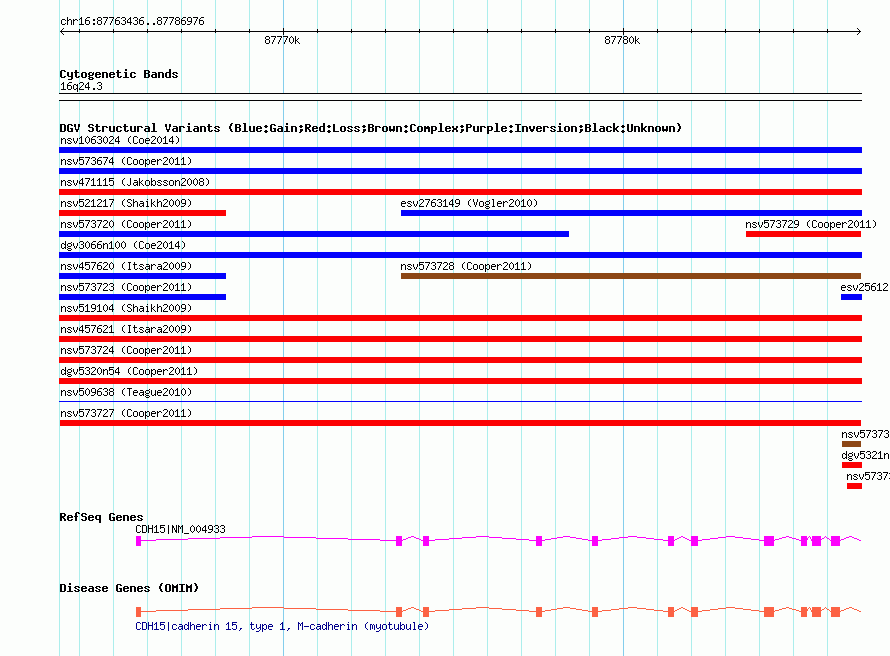The image size is (890, 656).
Task: Click the small red bar under dgv5321n label
Action: (x=852, y=465)
